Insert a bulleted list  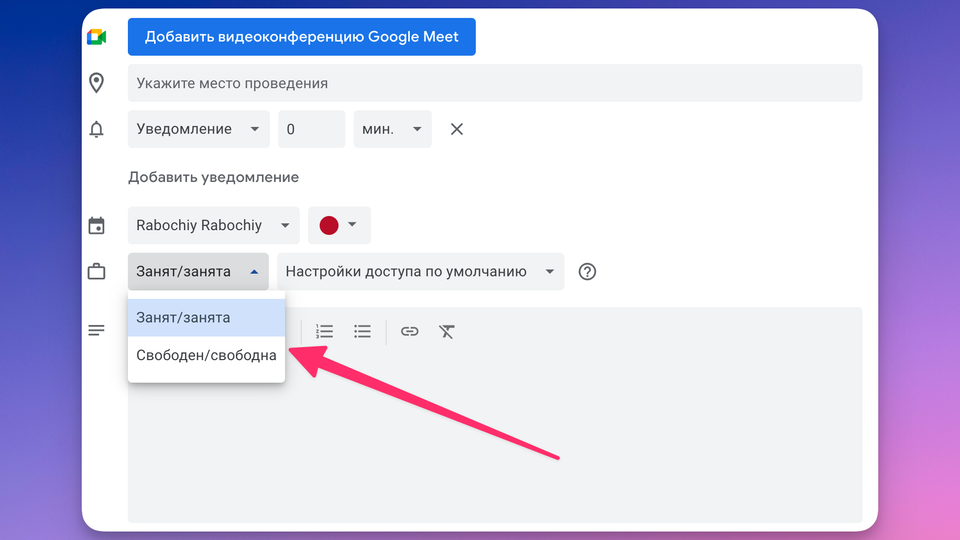pyautogui.click(x=362, y=331)
